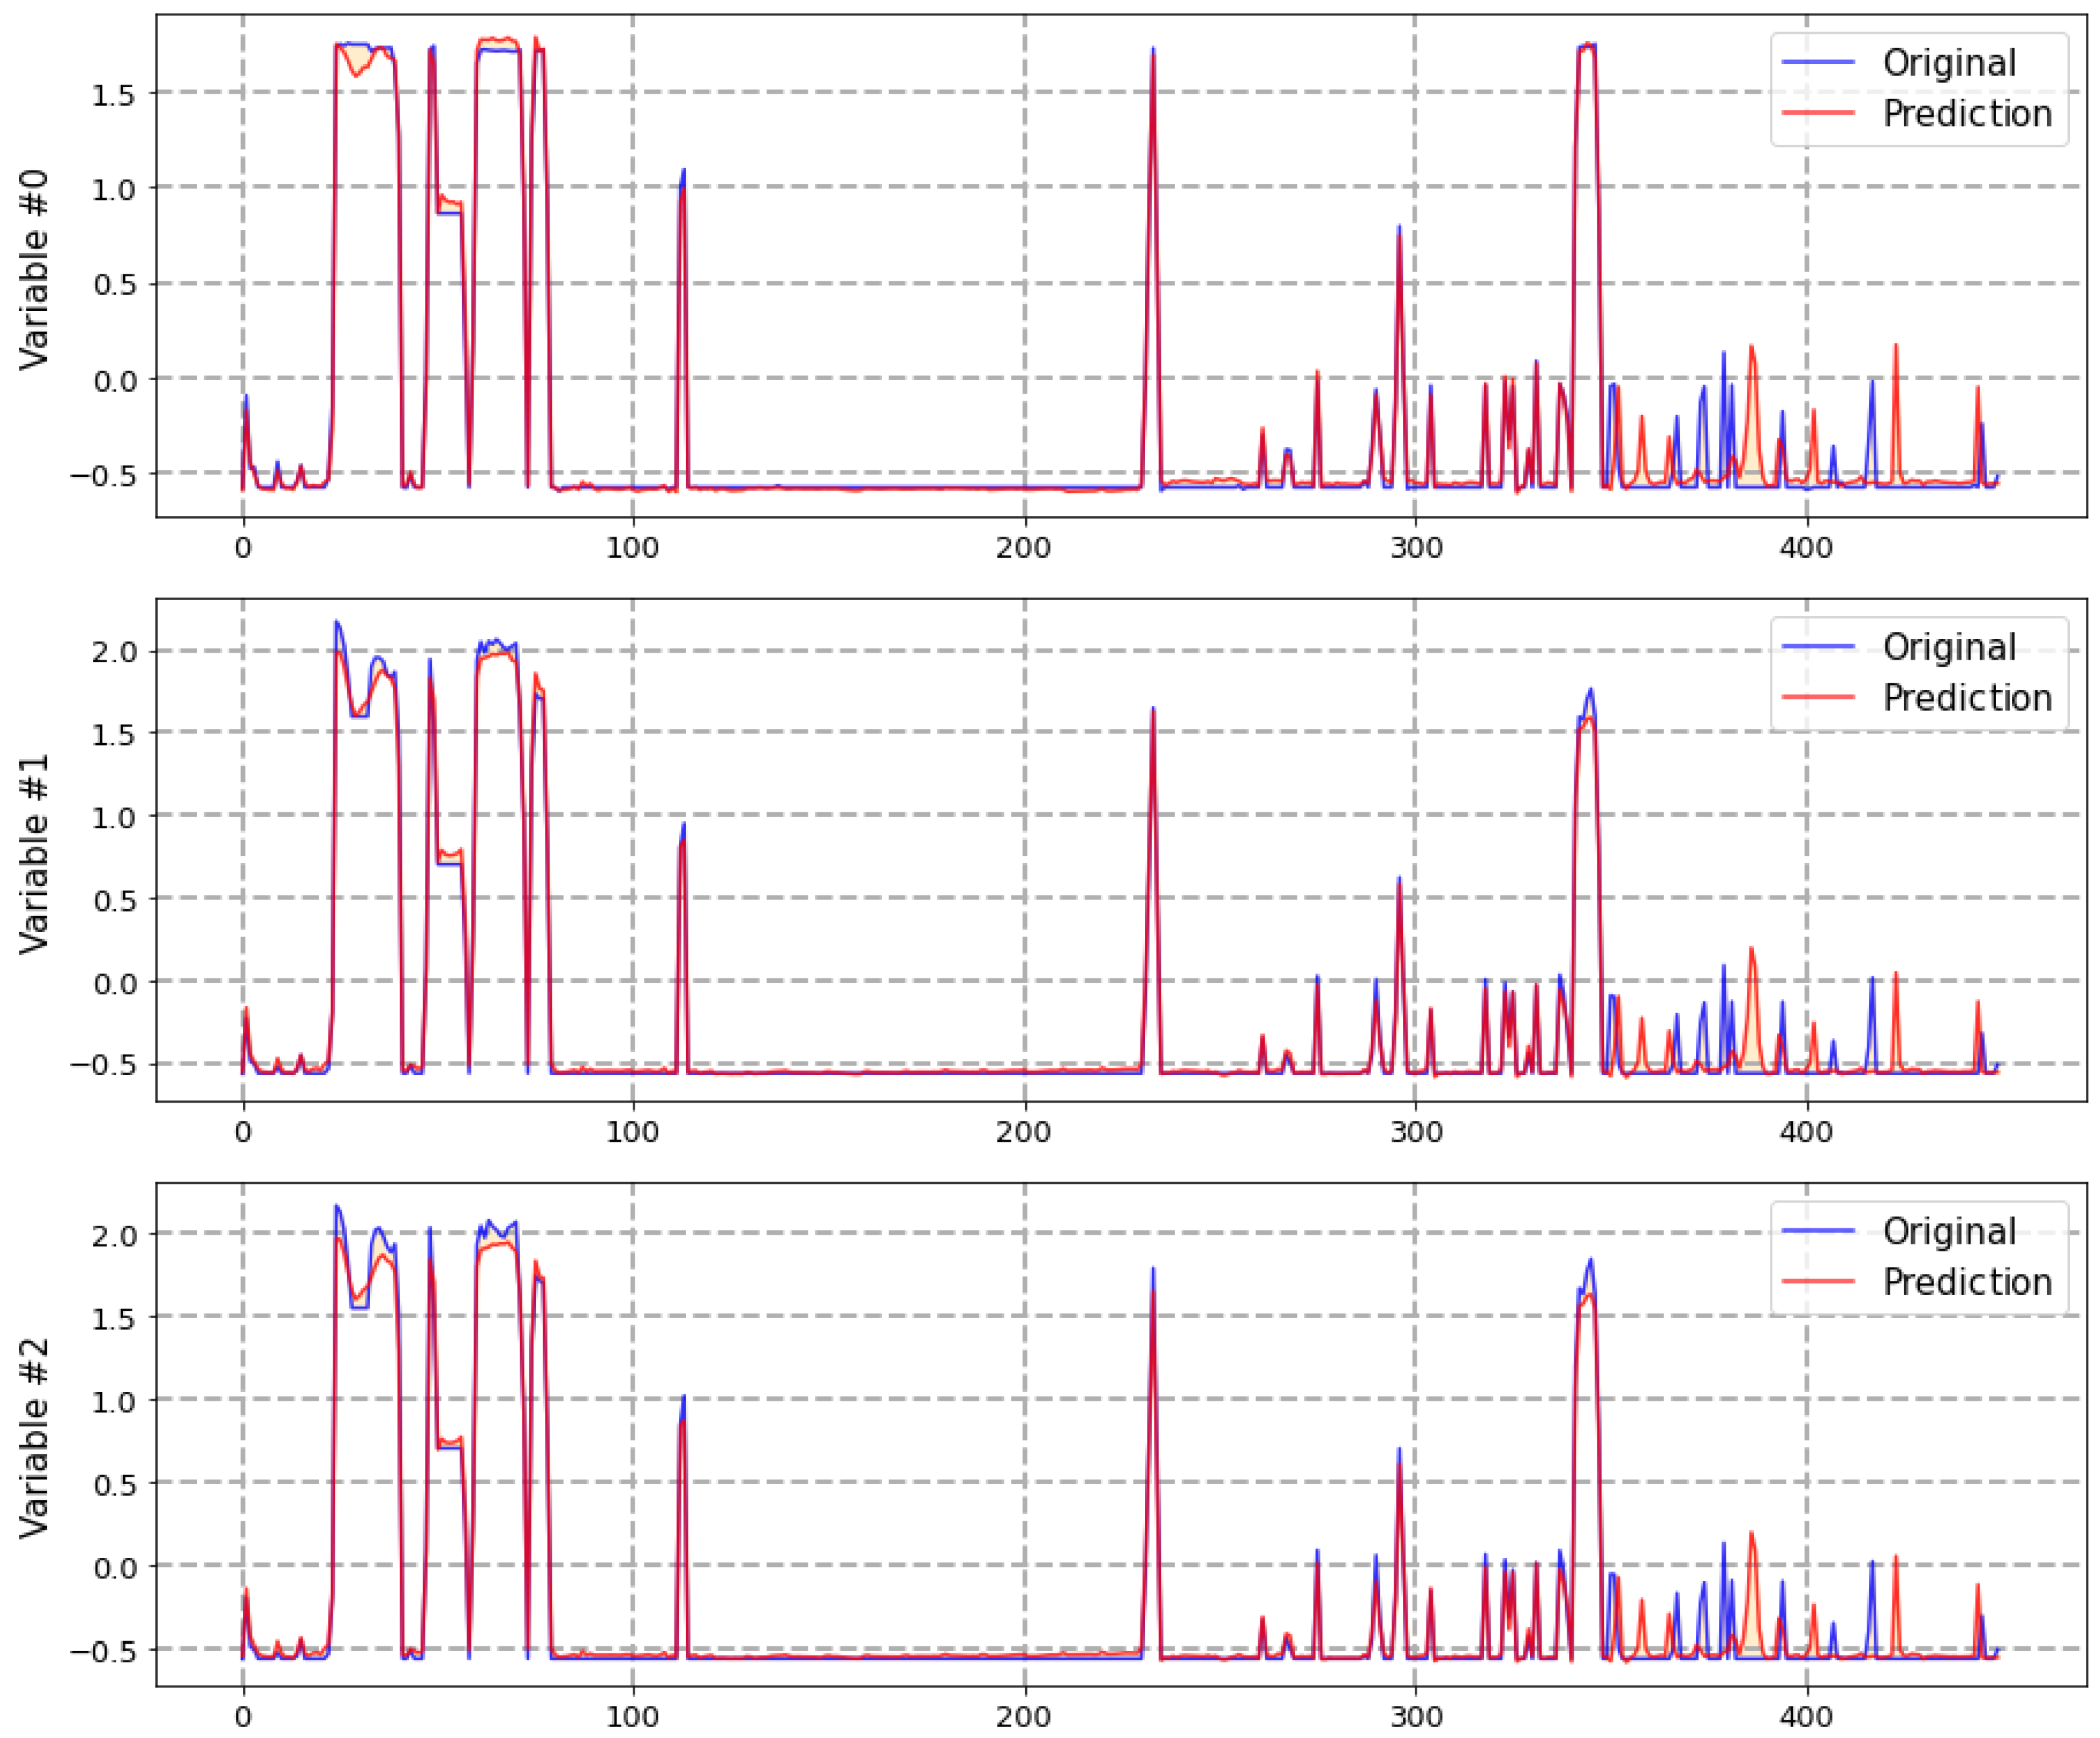Click y-tick −0.5 on Variable #0 axis
The image size is (2100, 1738).
102,476
